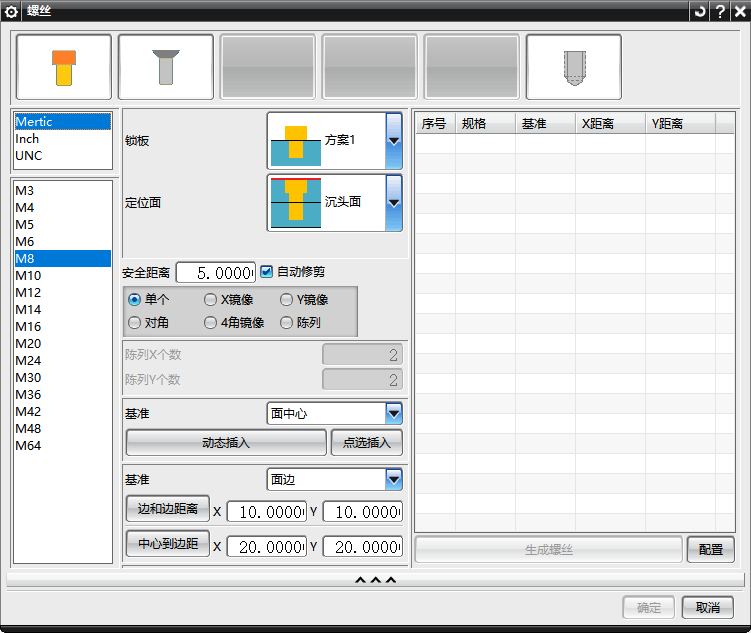The height and width of the screenshot is (633, 751).
Task: Select M12 in the size list
Action: tap(63, 293)
